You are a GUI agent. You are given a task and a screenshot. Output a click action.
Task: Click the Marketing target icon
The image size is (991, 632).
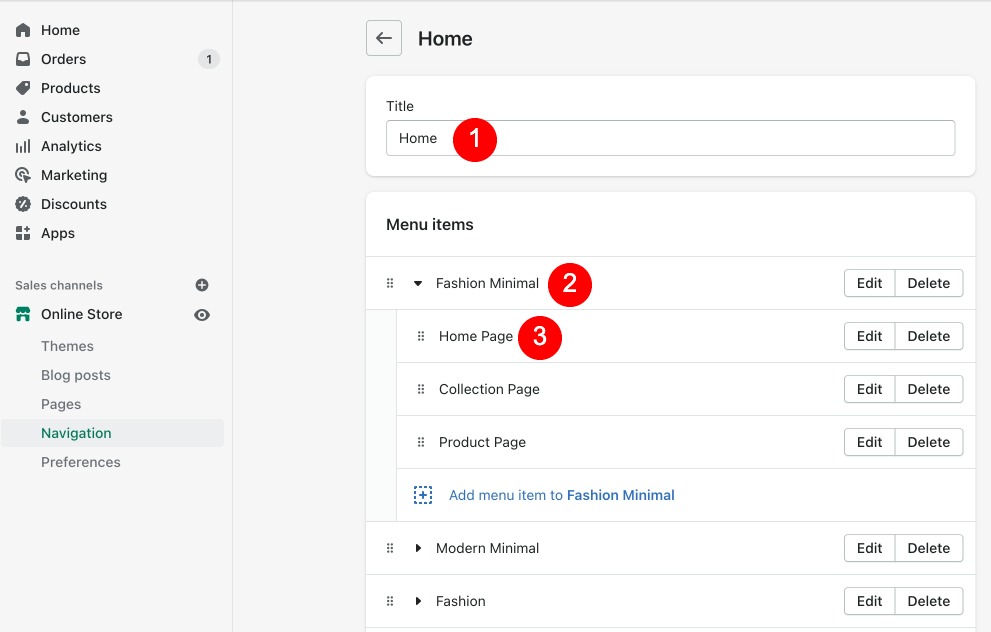click(x=23, y=175)
